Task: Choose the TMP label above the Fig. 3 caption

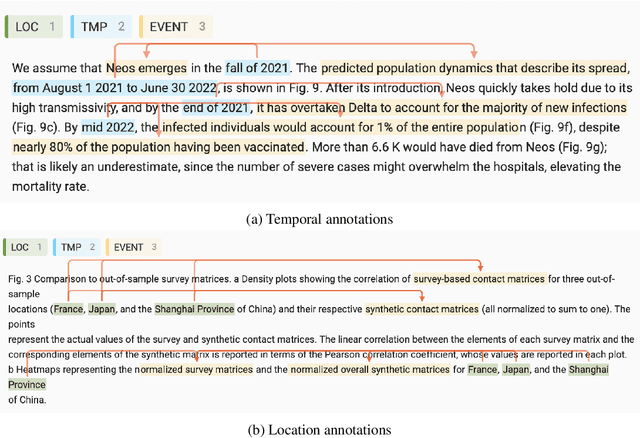Action: tap(76, 246)
